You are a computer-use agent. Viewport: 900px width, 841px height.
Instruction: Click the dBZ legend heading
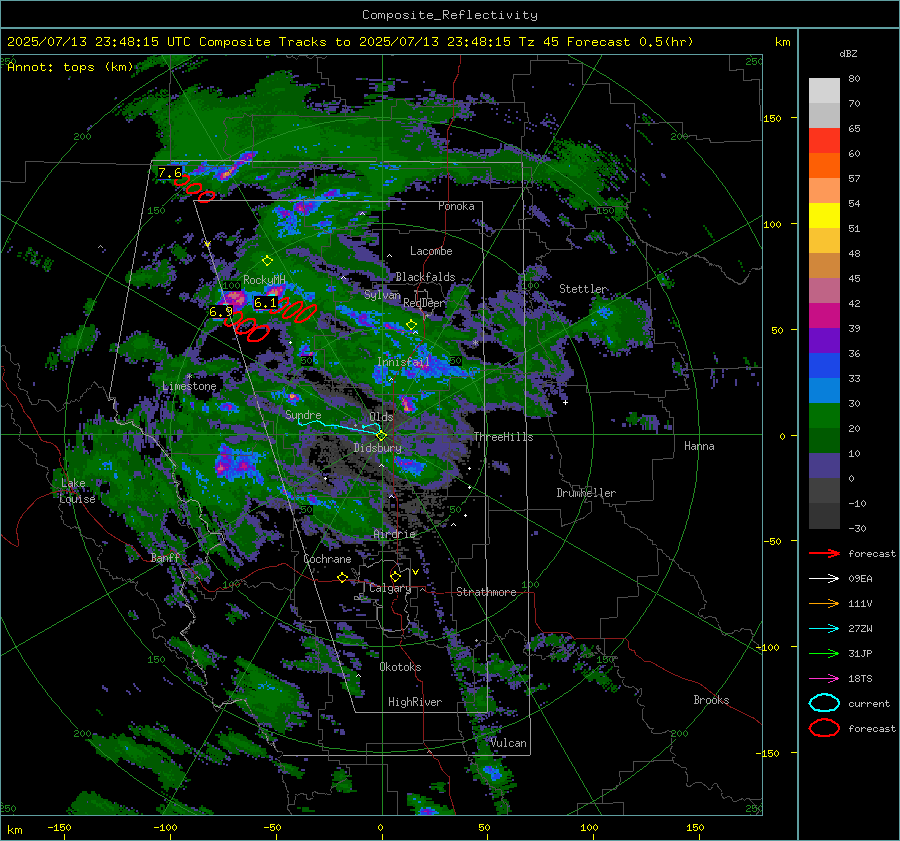pyautogui.click(x=848, y=54)
